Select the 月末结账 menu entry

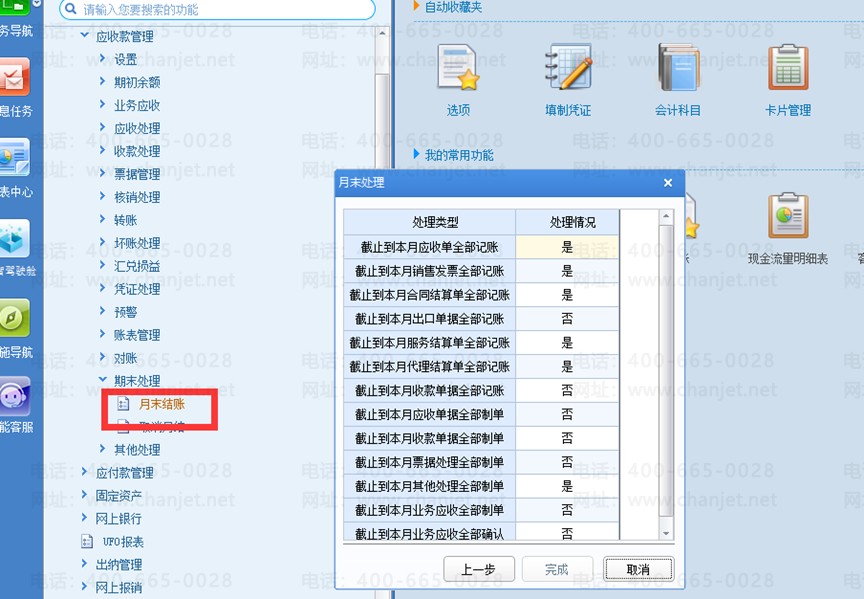click(161, 404)
